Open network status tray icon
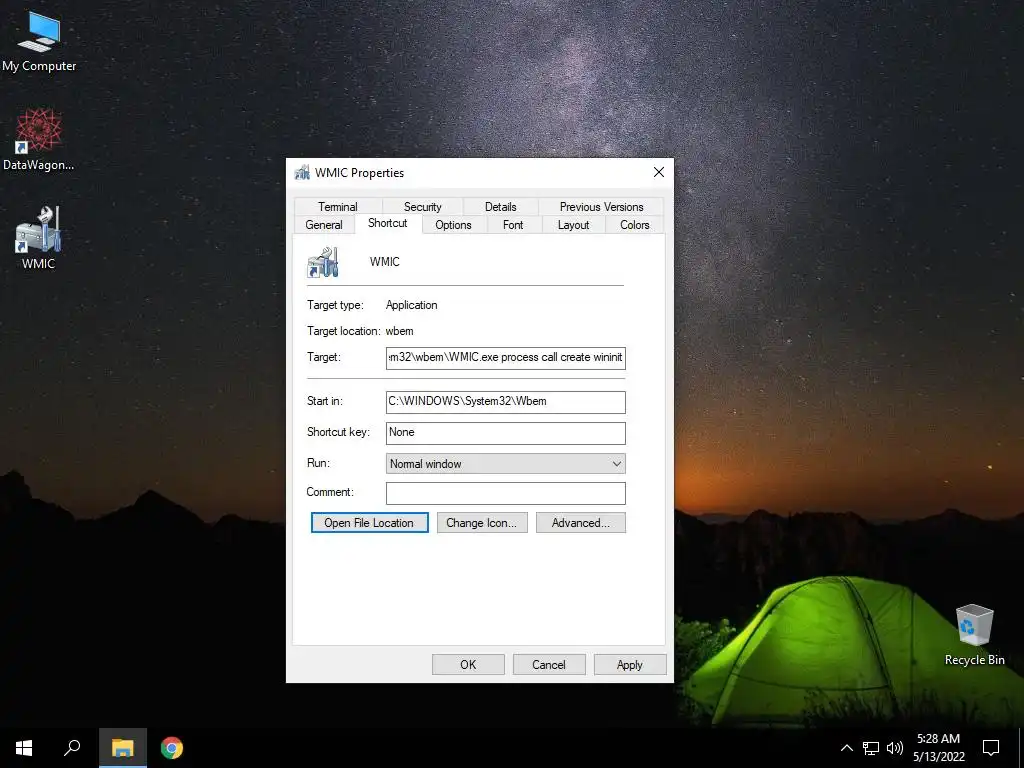Screen dimensions: 1024x768 coord(871,748)
